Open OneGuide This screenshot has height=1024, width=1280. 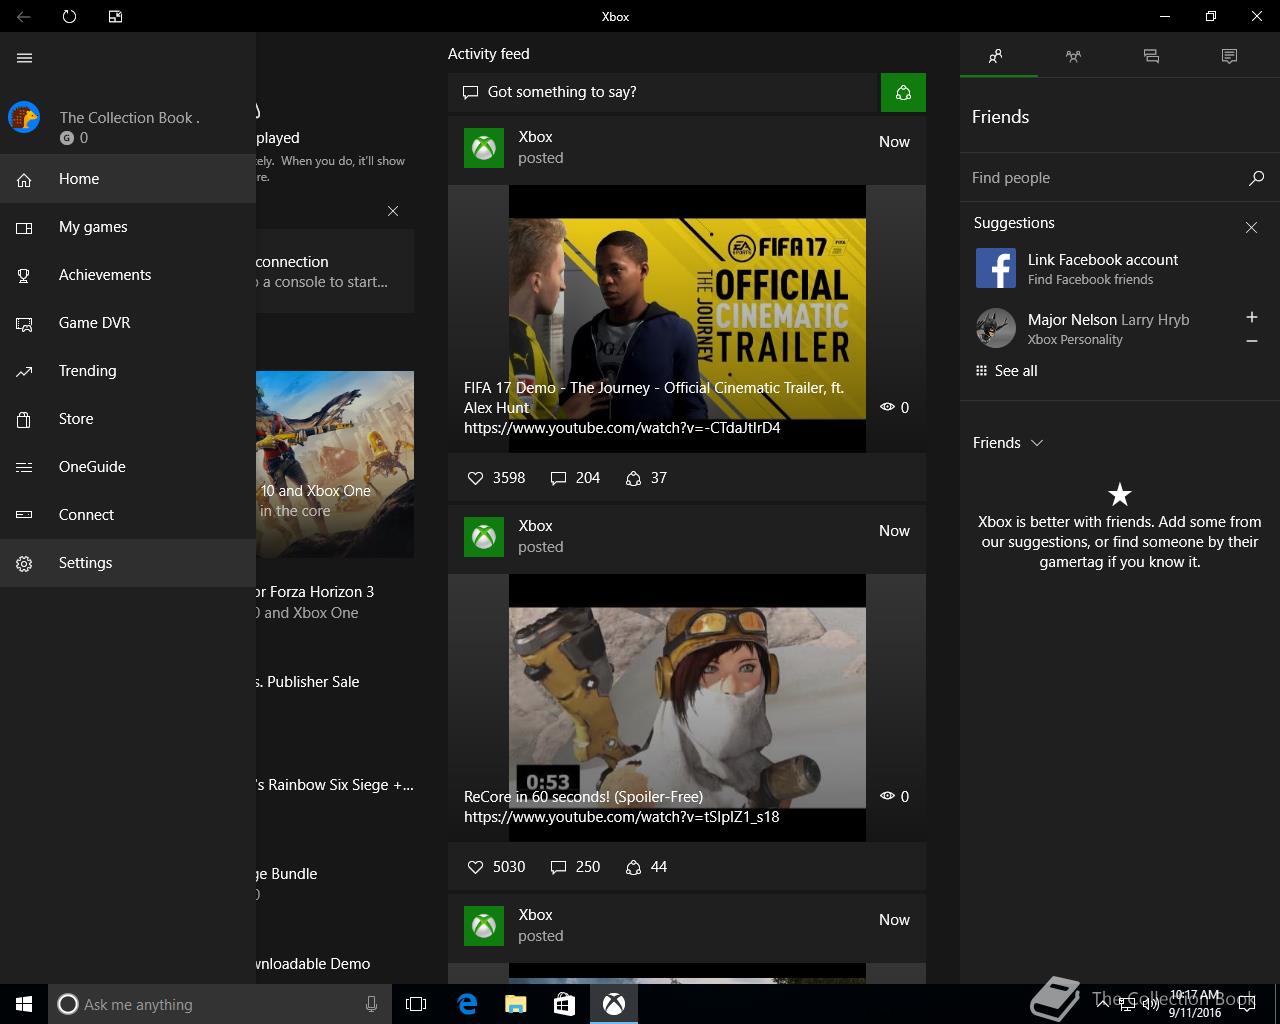coord(128,467)
